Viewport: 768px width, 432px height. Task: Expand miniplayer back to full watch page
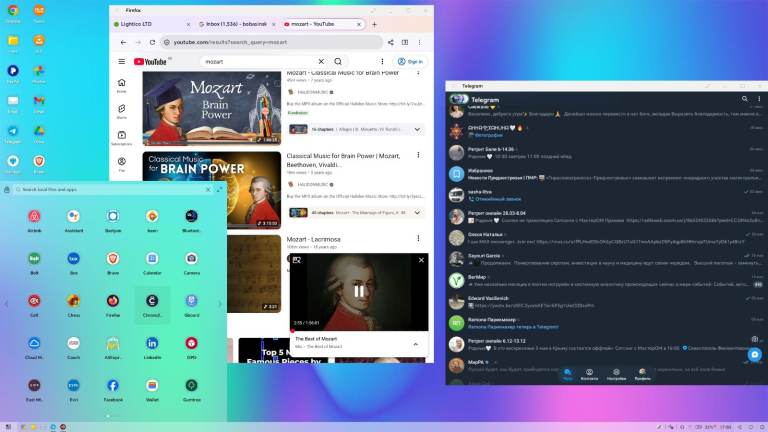[297, 260]
